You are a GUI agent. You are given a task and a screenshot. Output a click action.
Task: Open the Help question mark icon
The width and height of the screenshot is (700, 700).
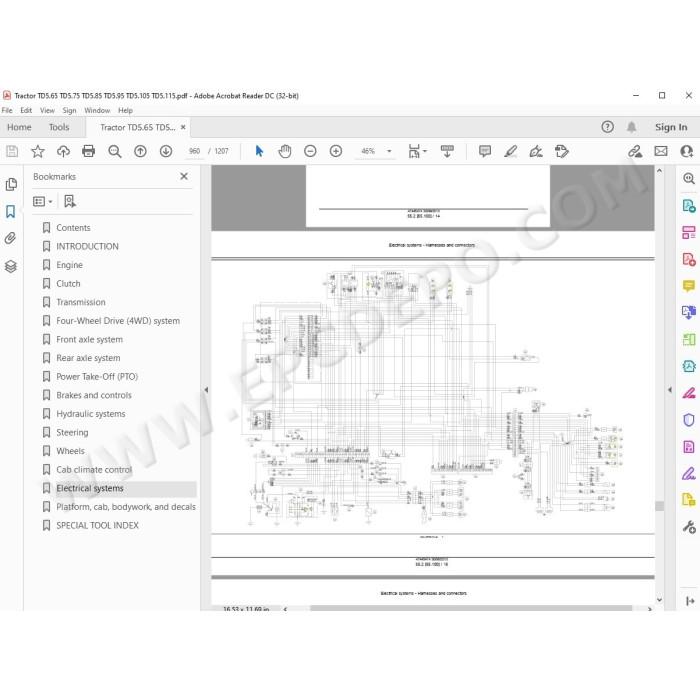point(607,127)
